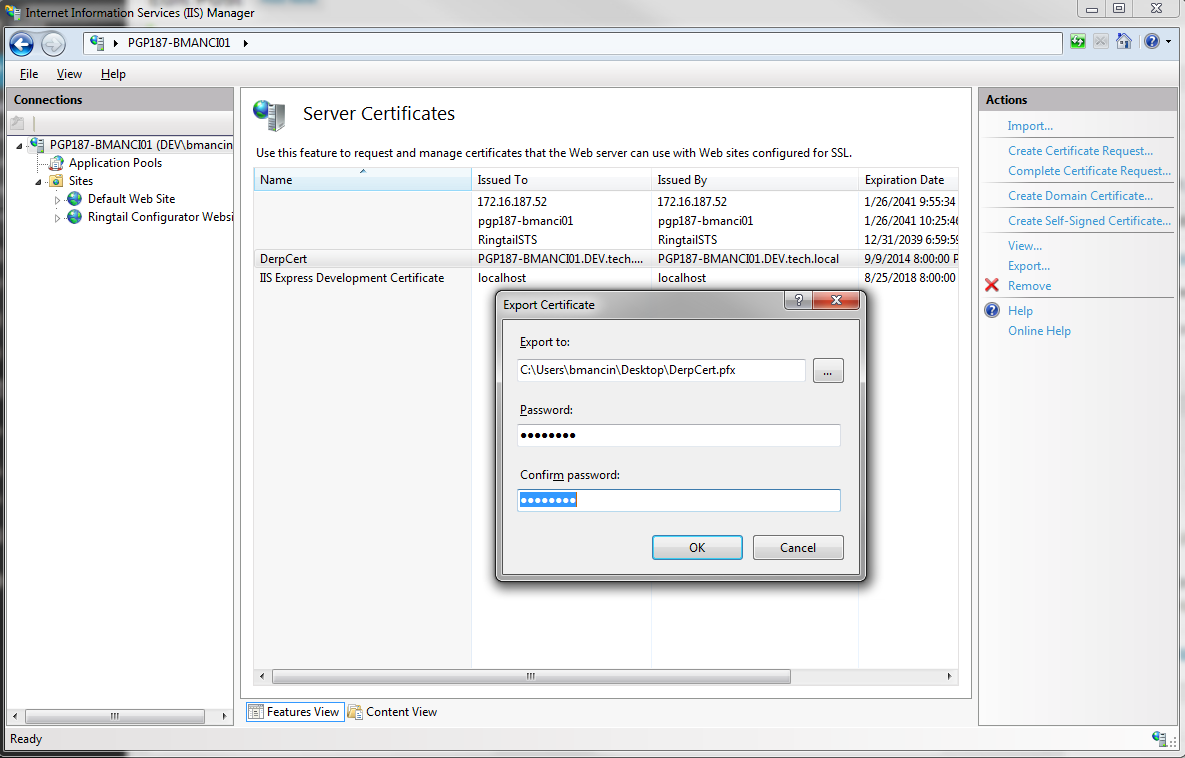Image resolution: width=1185 pixels, height=758 pixels.
Task: Open the Help menu
Action: (x=113, y=74)
